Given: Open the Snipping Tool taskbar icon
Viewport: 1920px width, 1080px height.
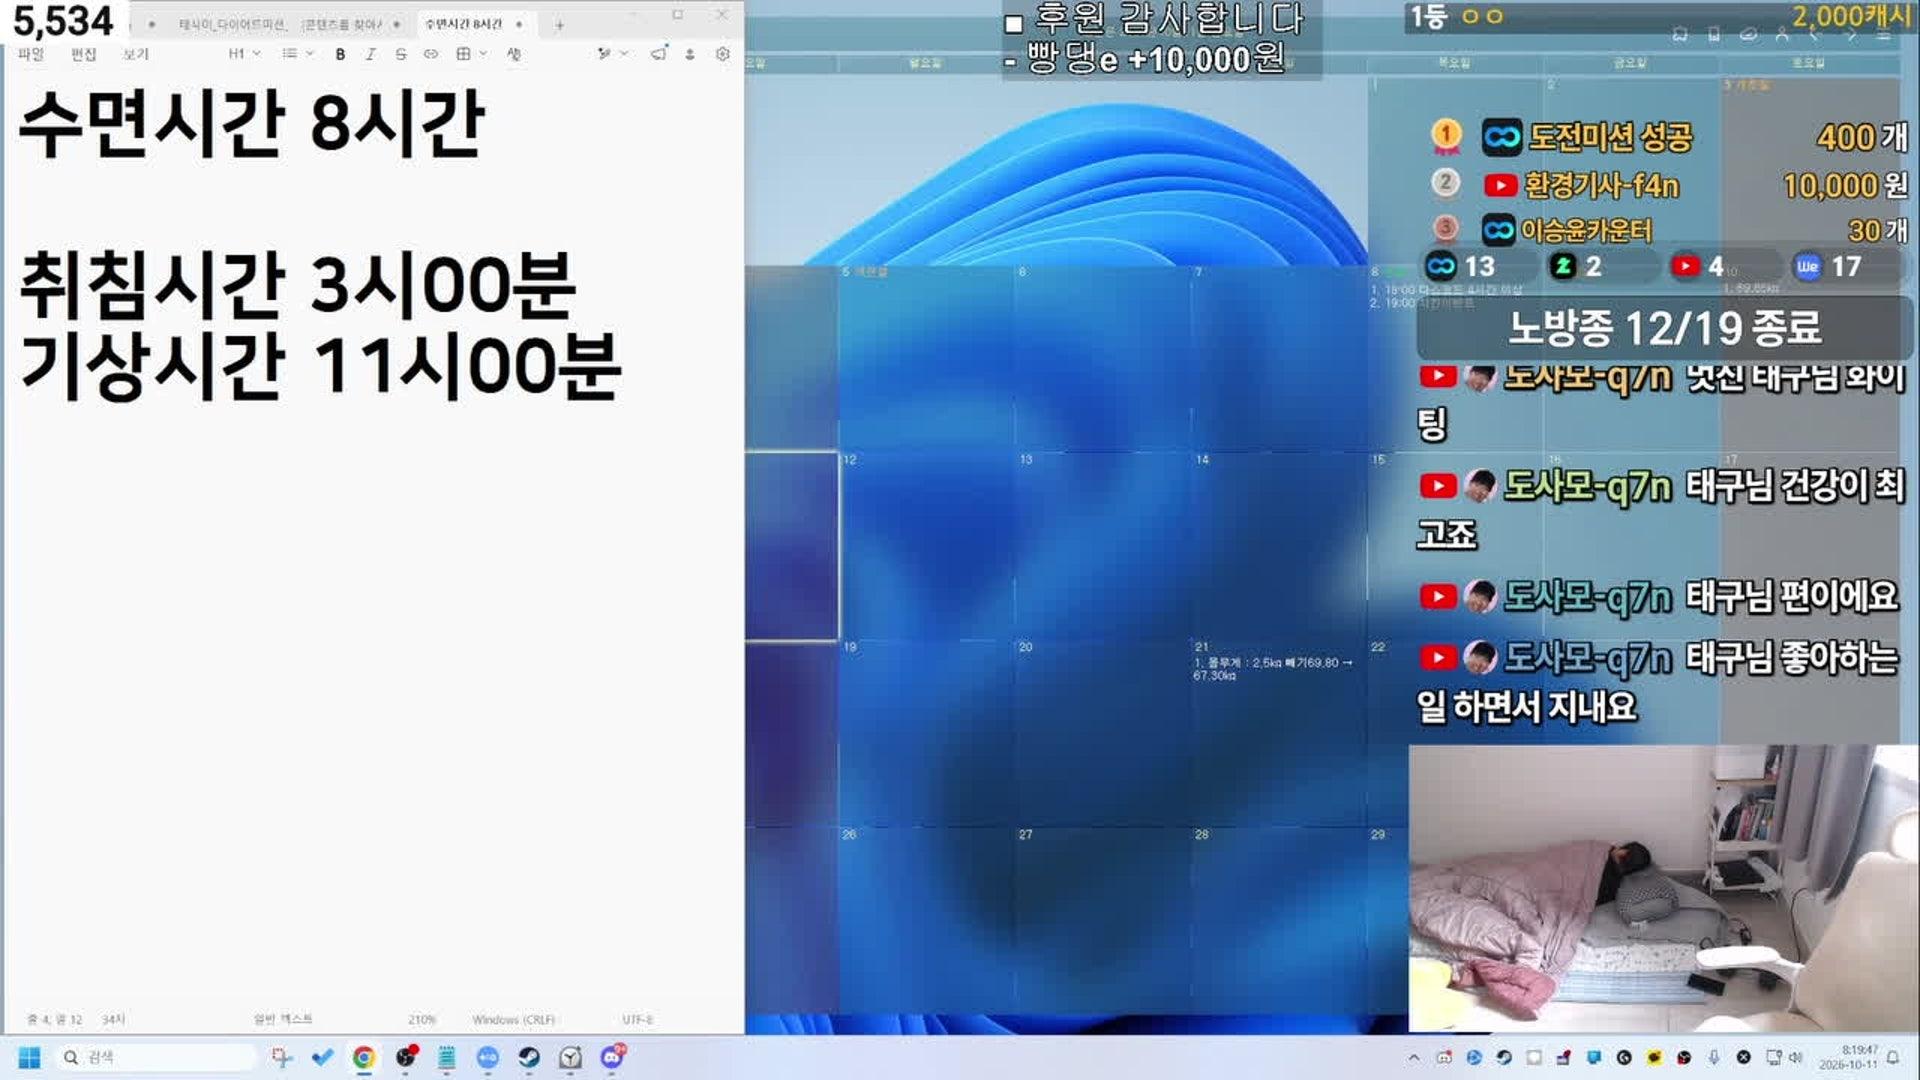Looking at the screenshot, I should [282, 1057].
